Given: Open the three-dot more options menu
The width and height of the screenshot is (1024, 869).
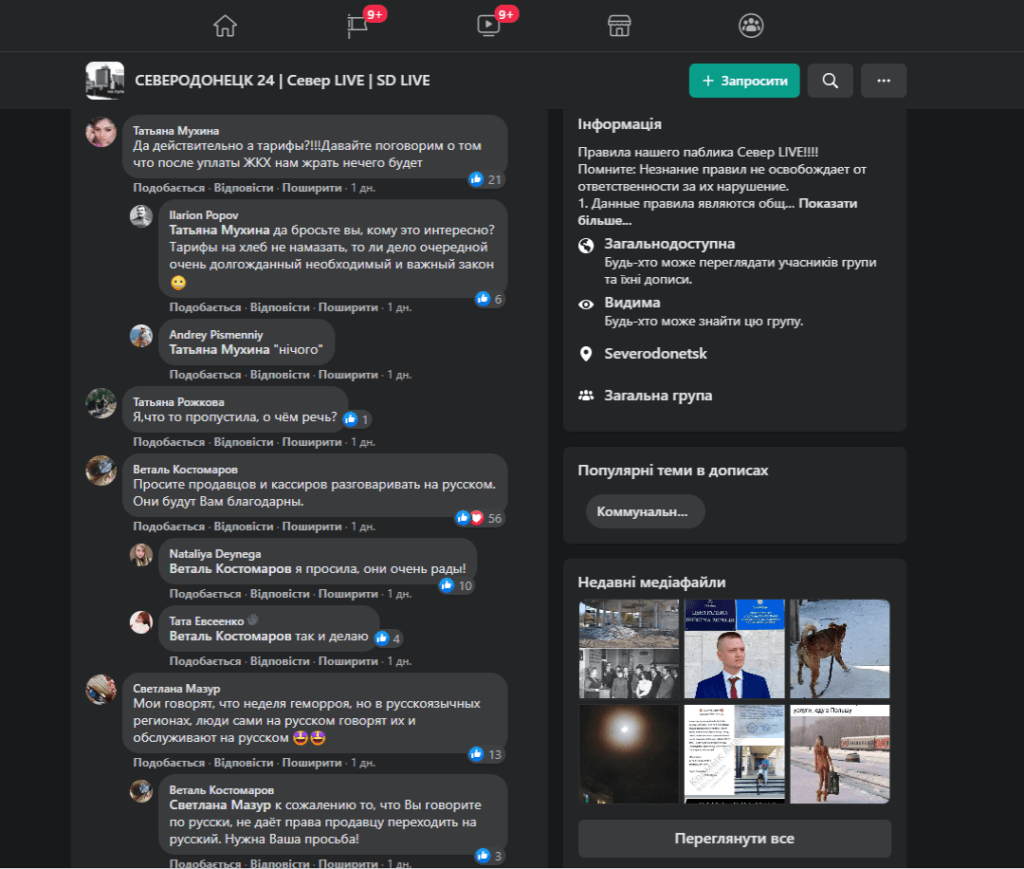Looking at the screenshot, I should [883, 81].
